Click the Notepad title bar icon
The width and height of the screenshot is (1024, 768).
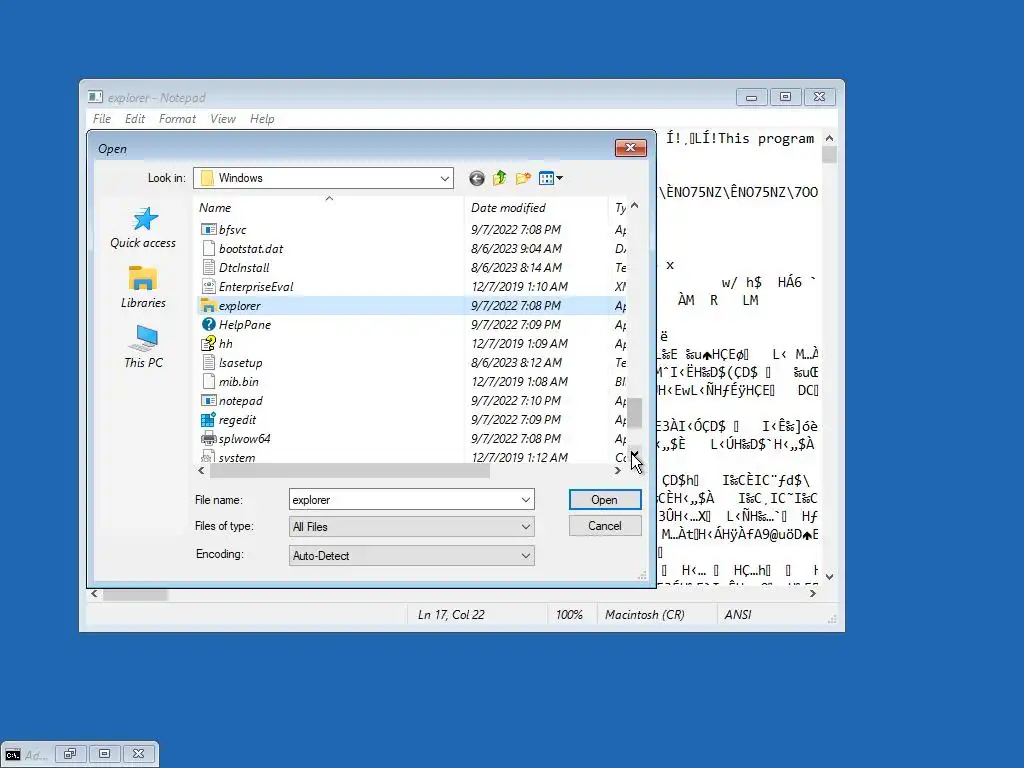tap(95, 97)
